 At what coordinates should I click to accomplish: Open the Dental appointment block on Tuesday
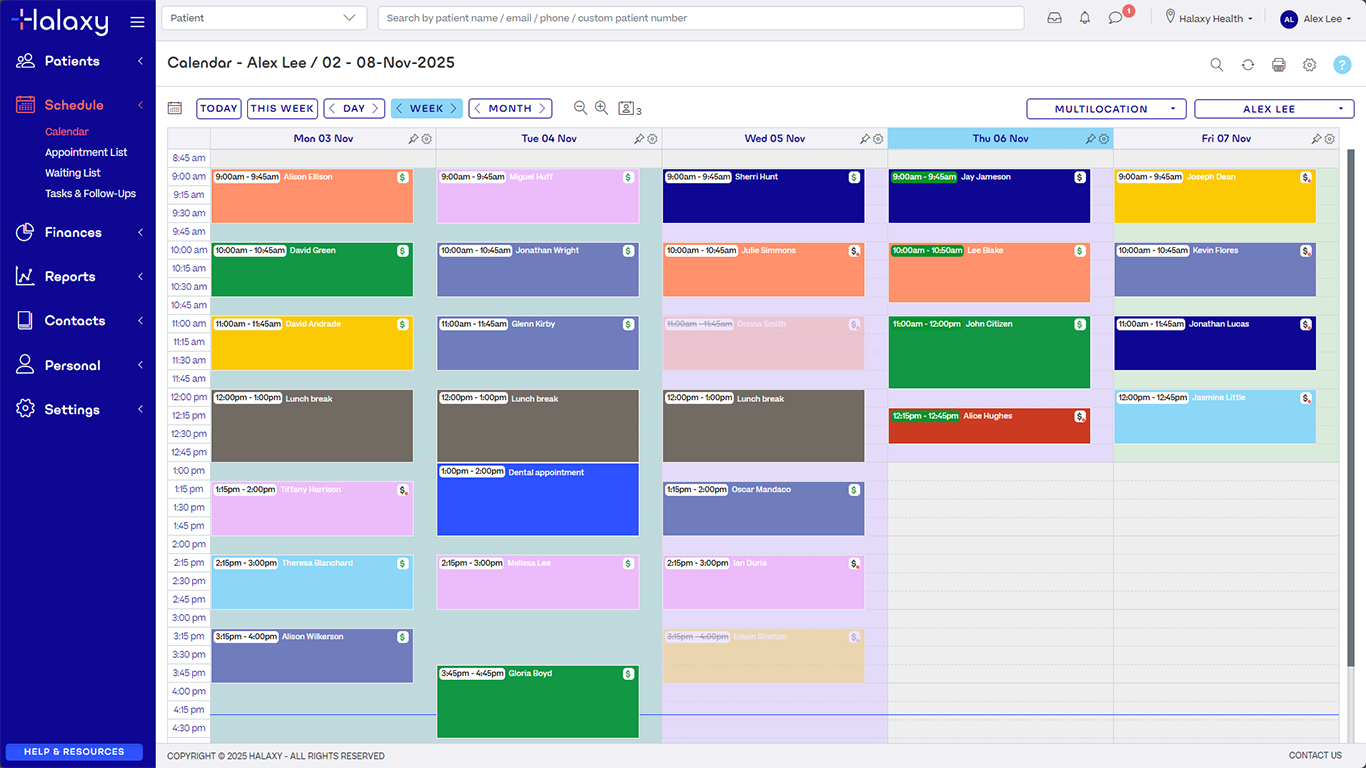pyautogui.click(x=538, y=500)
